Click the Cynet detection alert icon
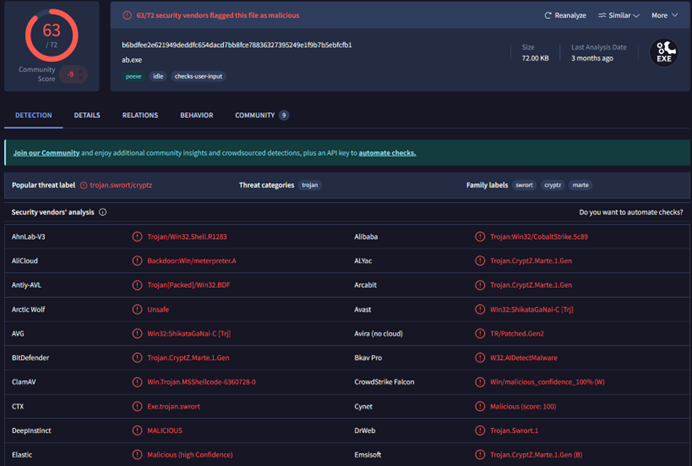The width and height of the screenshot is (692, 466). coord(480,406)
